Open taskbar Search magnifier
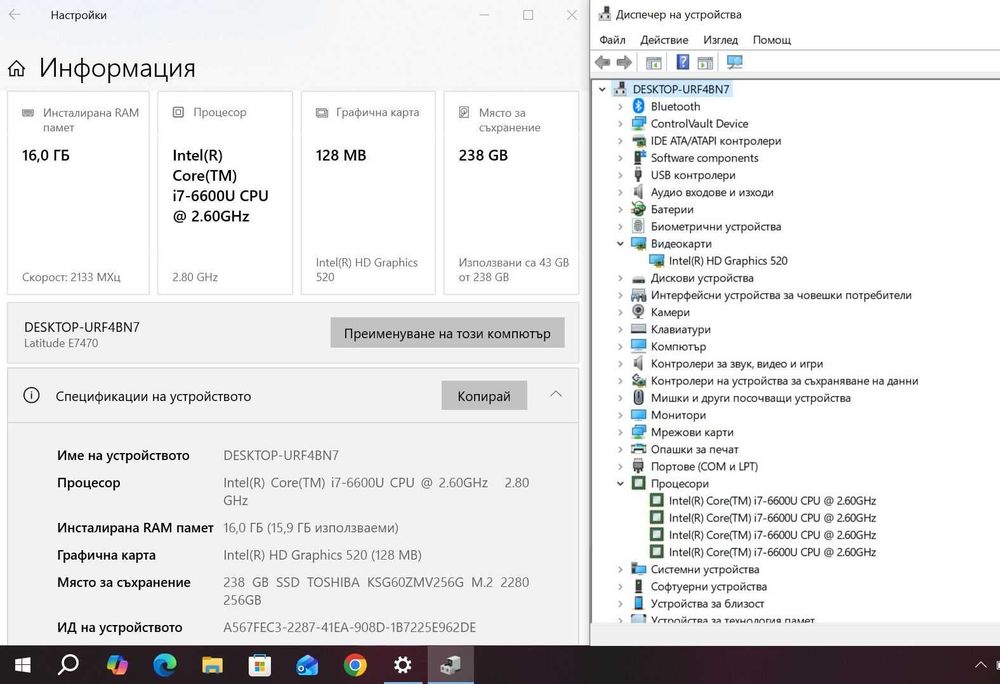 pyautogui.click(x=68, y=665)
